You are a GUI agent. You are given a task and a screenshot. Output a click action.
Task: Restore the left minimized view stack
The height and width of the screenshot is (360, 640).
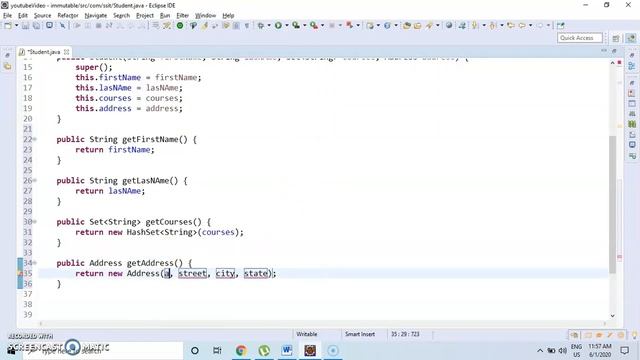(x=7, y=55)
